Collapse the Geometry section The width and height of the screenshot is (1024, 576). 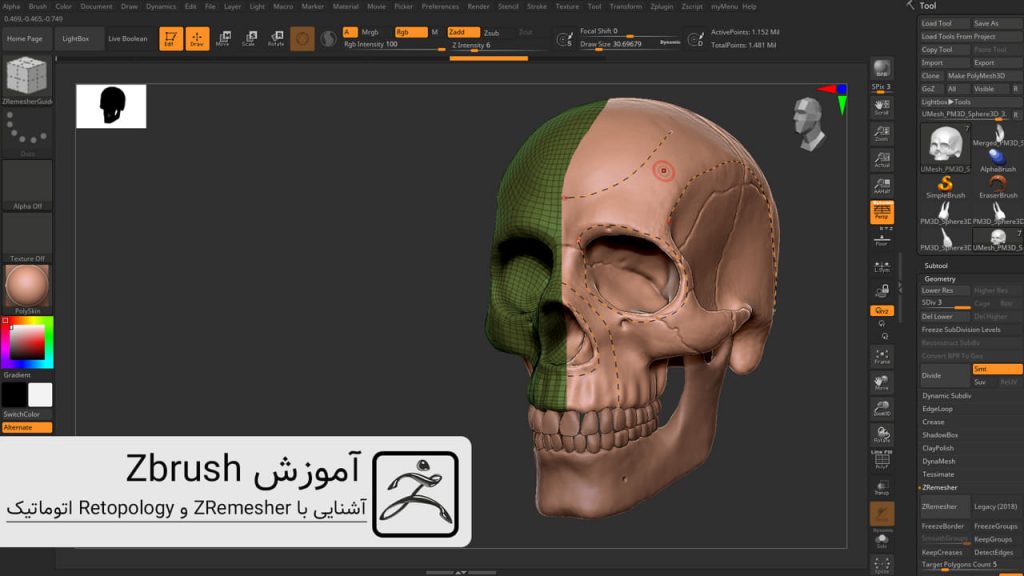[939, 279]
